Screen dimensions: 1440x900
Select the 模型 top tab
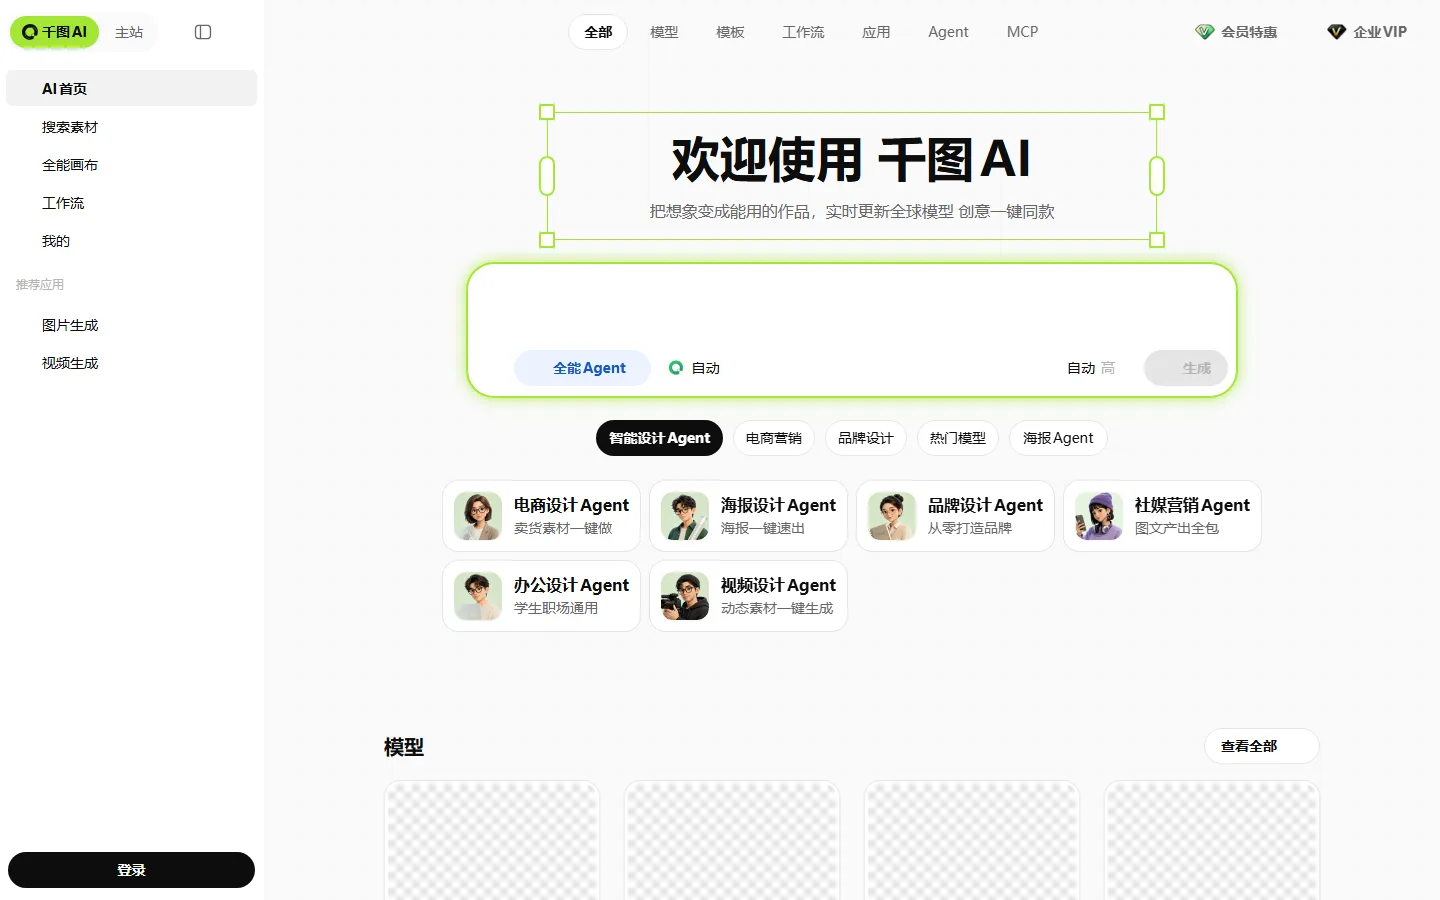[x=664, y=32]
